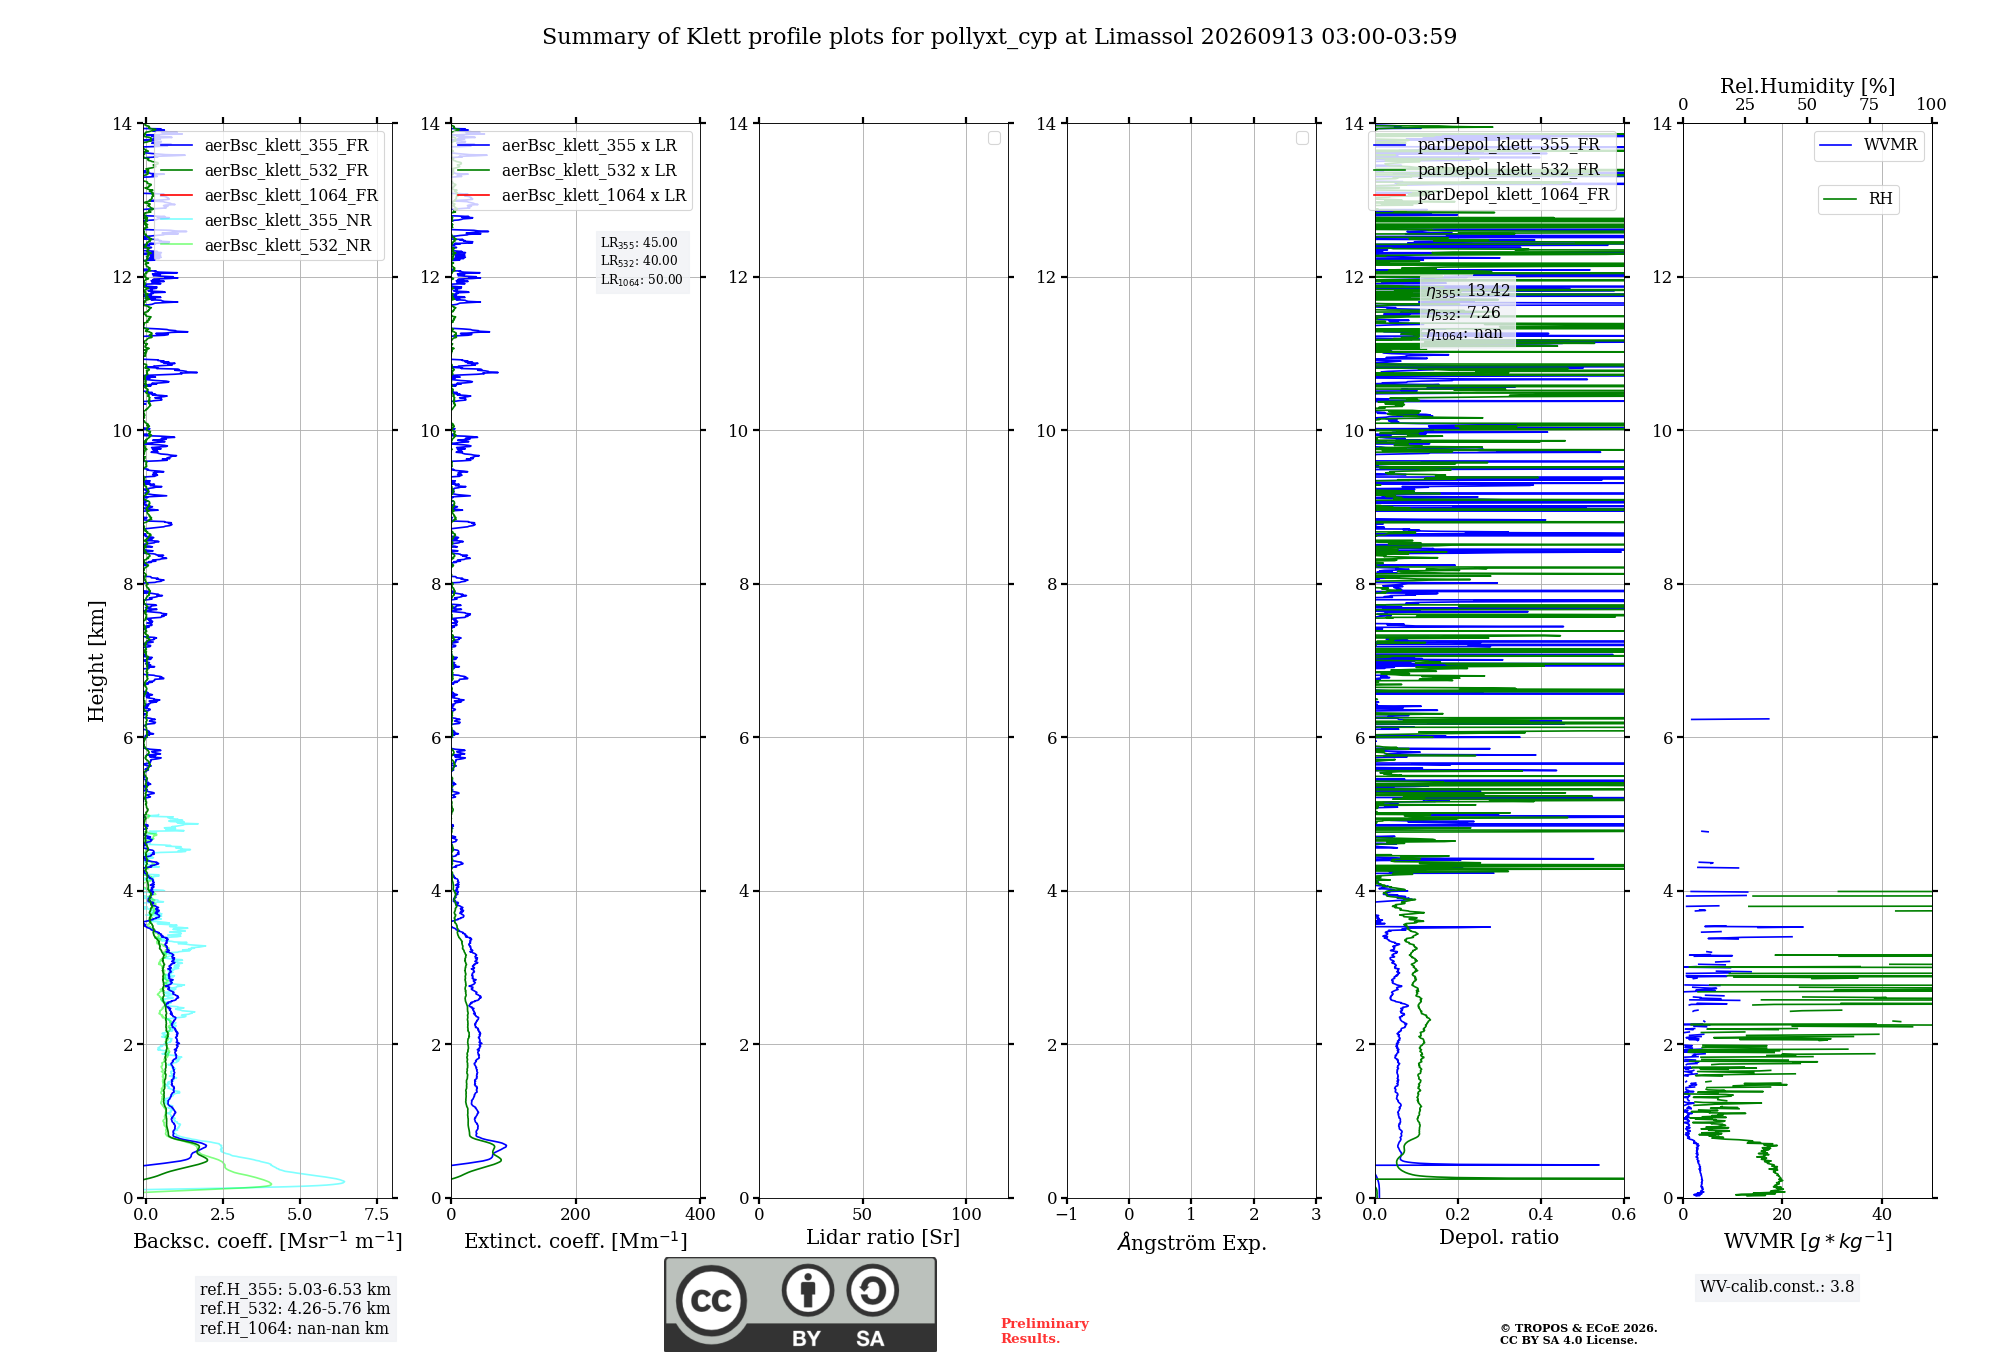The height and width of the screenshot is (1360, 2000).
Task: Click the LR1064: 50.00 annotation
Action: (x=642, y=280)
